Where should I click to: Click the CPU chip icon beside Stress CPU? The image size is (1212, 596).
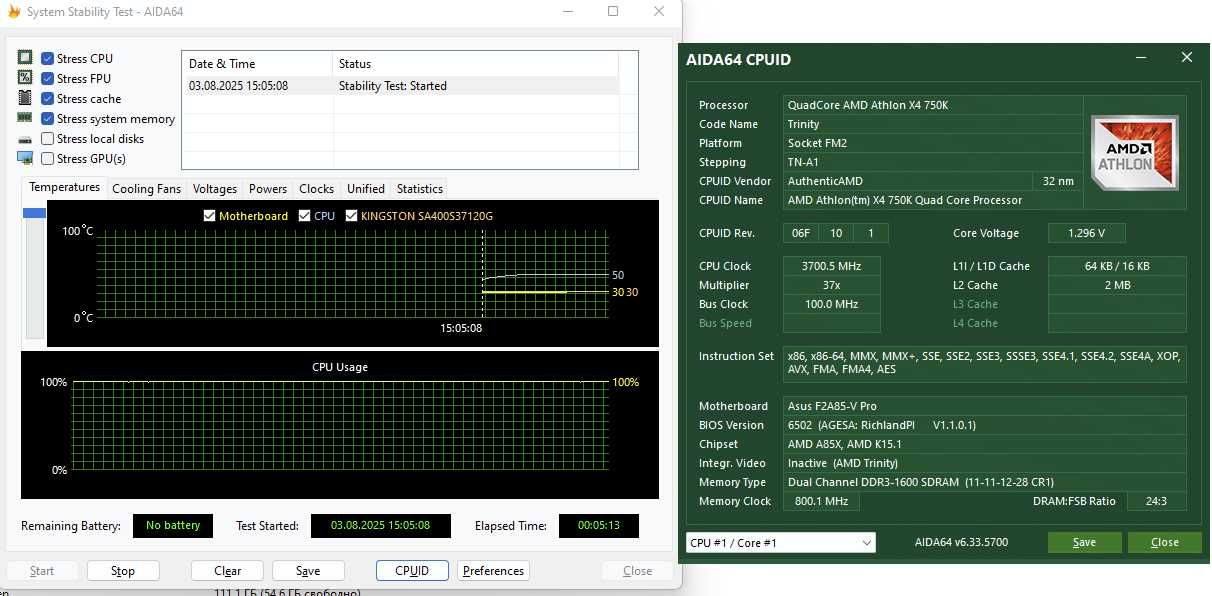click(25, 58)
